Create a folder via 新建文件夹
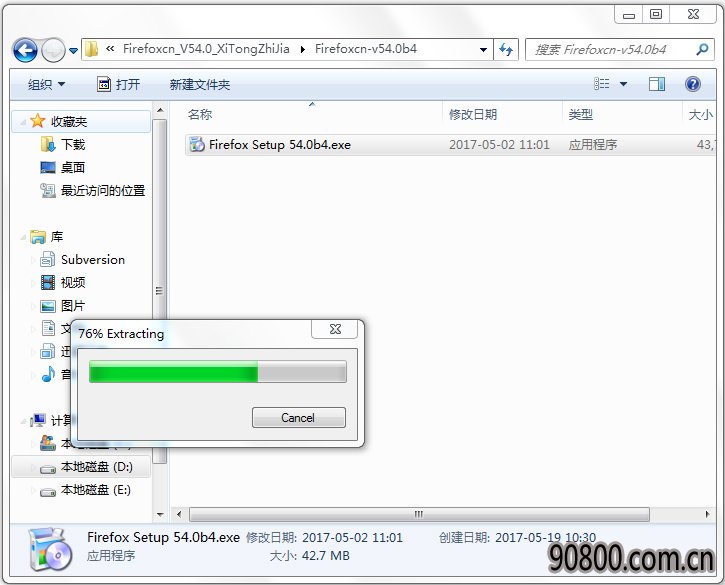 pos(199,85)
